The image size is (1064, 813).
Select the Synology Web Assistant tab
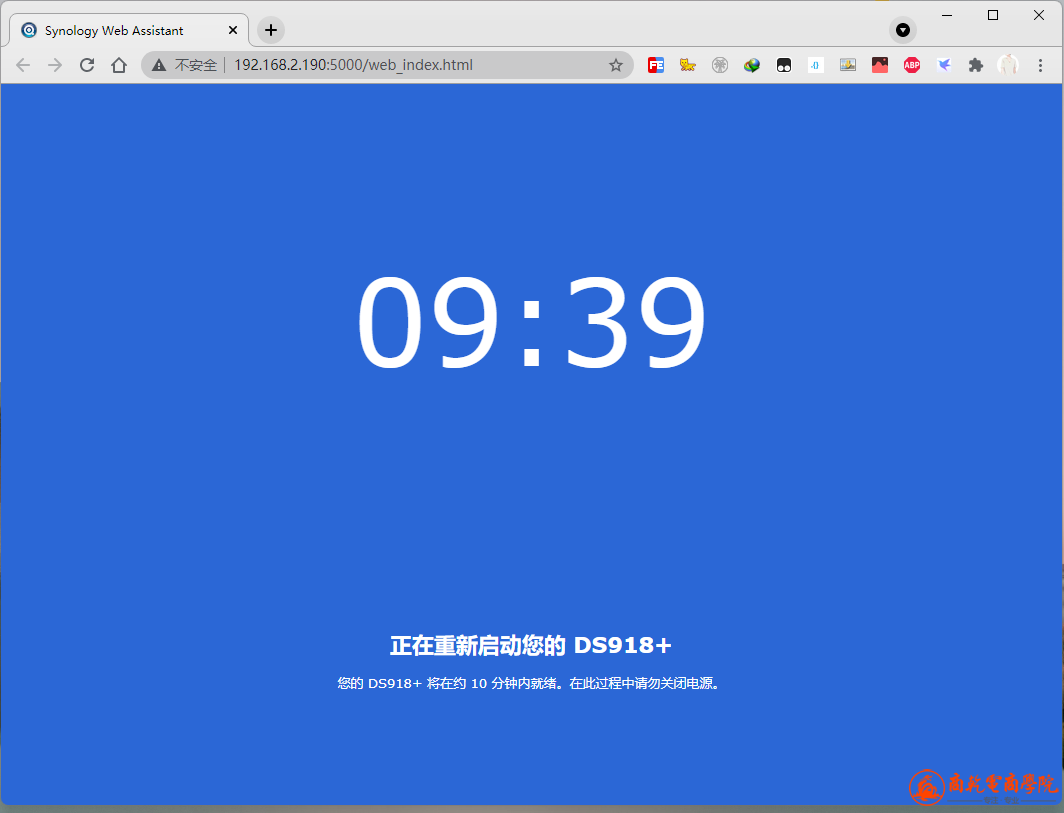tap(129, 31)
